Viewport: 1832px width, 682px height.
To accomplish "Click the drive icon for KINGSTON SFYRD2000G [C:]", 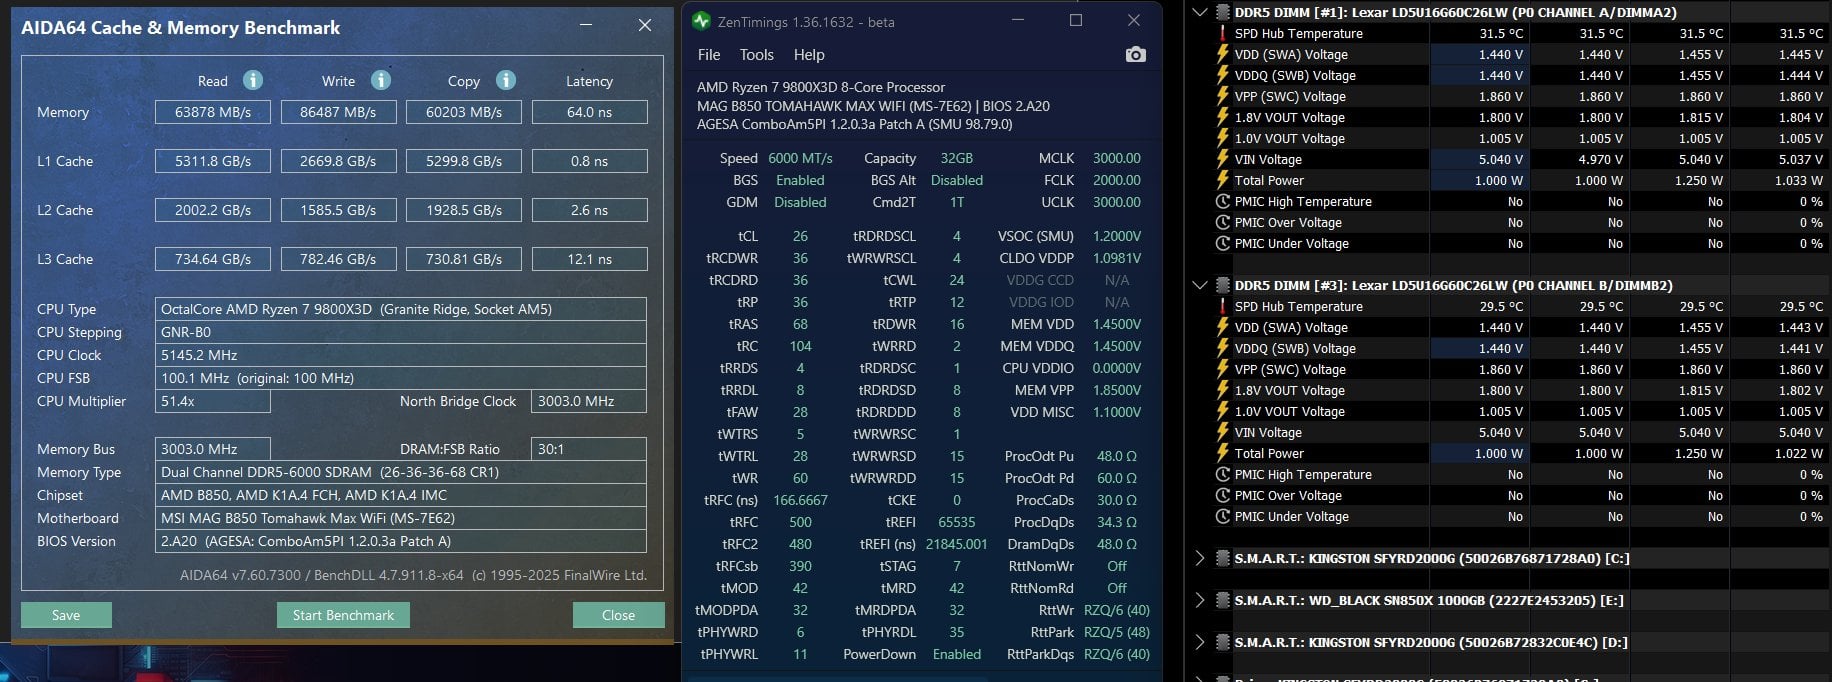I will (1222, 558).
